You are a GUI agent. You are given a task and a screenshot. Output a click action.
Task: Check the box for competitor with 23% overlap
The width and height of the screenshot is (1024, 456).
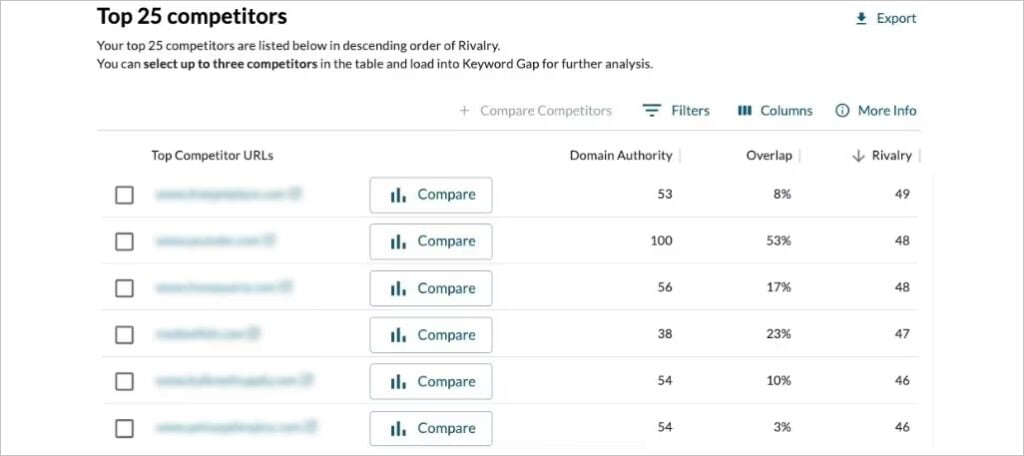[x=124, y=334]
